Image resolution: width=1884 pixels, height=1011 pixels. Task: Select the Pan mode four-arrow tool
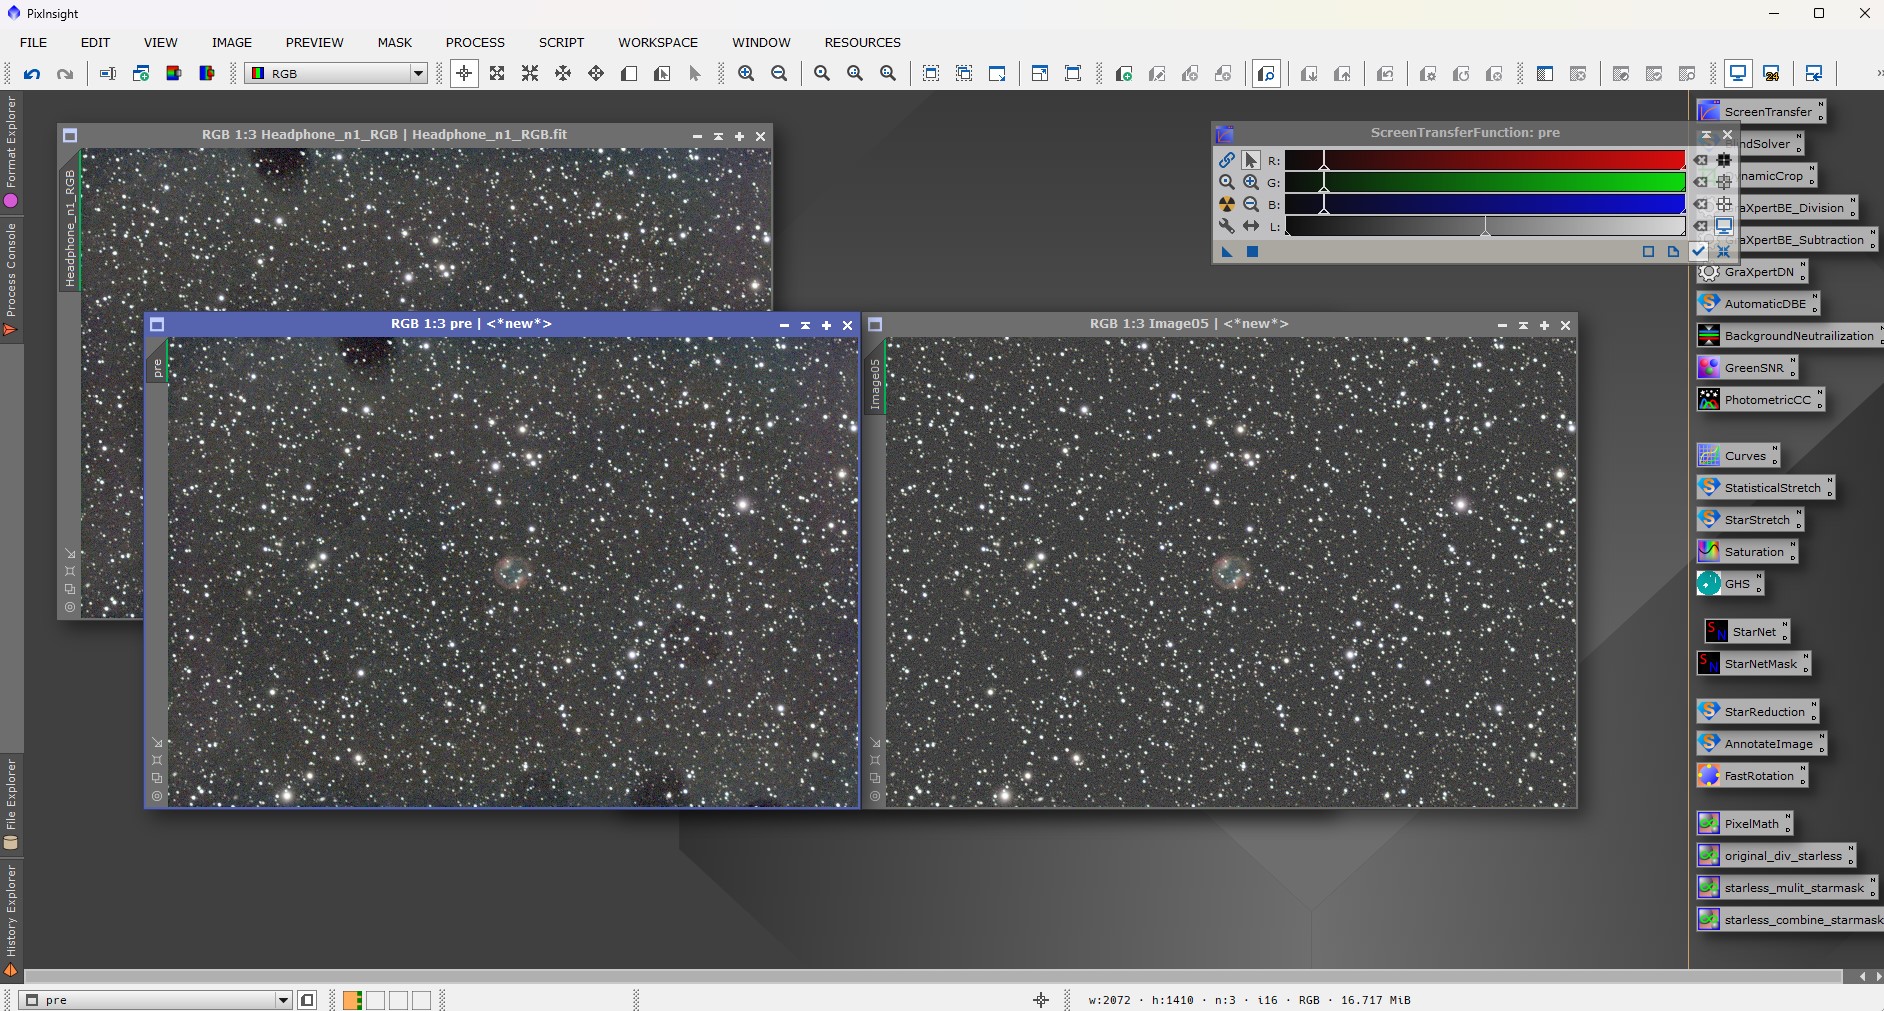[596, 74]
